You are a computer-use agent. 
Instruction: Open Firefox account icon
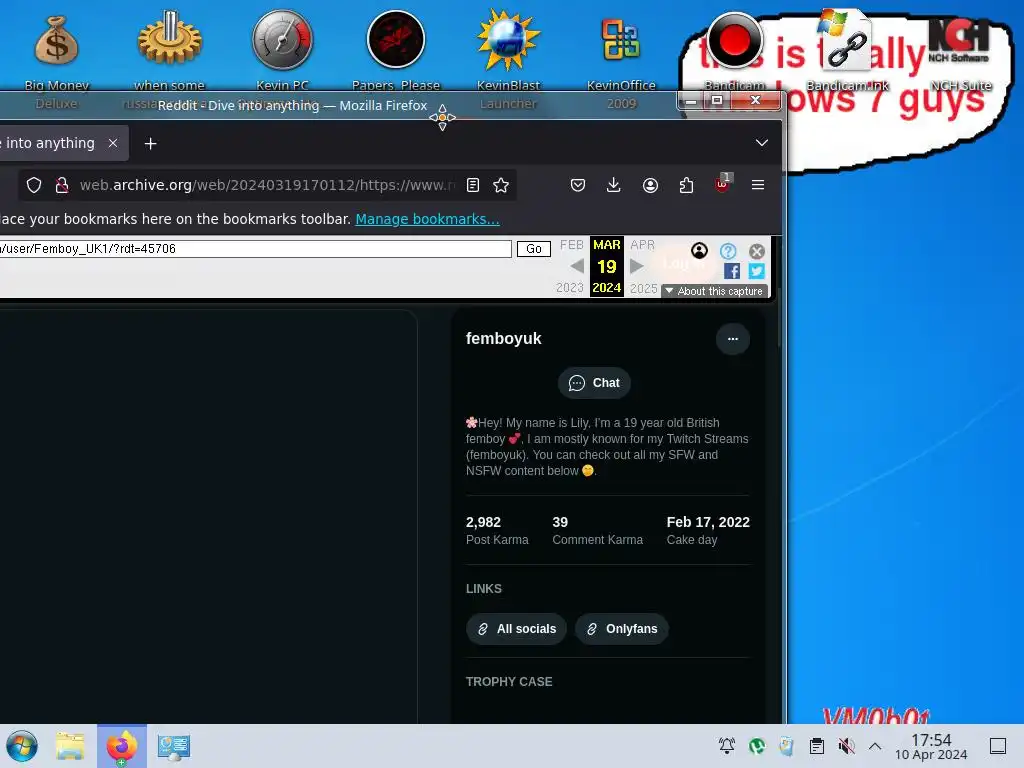tap(650, 185)
